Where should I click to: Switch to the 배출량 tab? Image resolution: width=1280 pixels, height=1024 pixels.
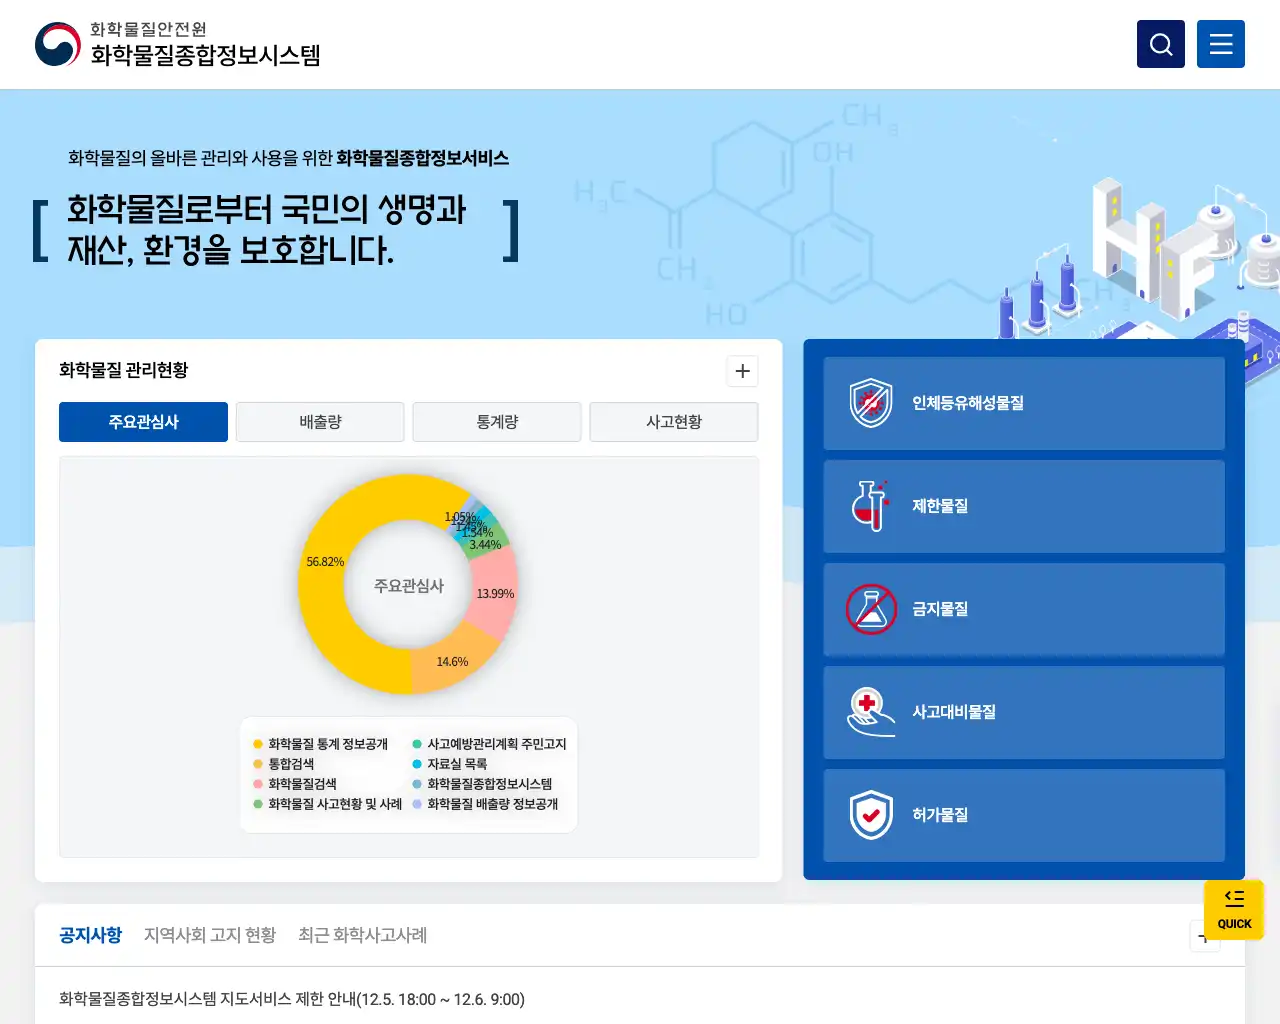click(319, 421)
